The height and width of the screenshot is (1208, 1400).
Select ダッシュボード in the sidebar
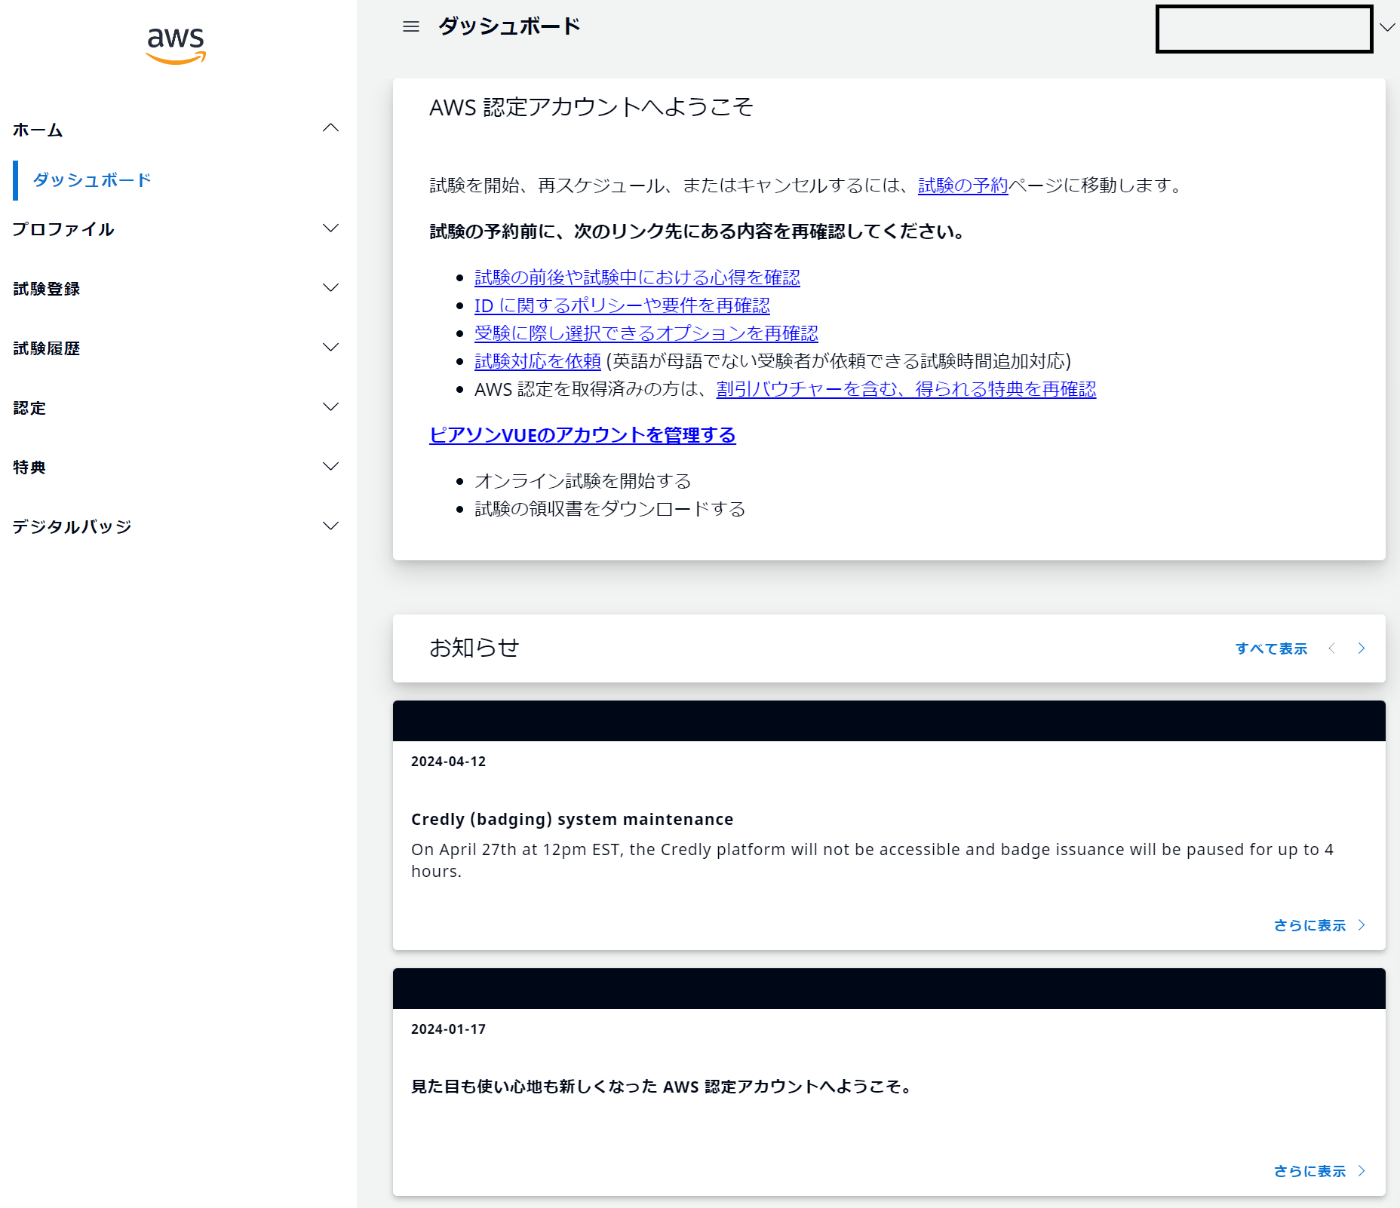(92, 180)
